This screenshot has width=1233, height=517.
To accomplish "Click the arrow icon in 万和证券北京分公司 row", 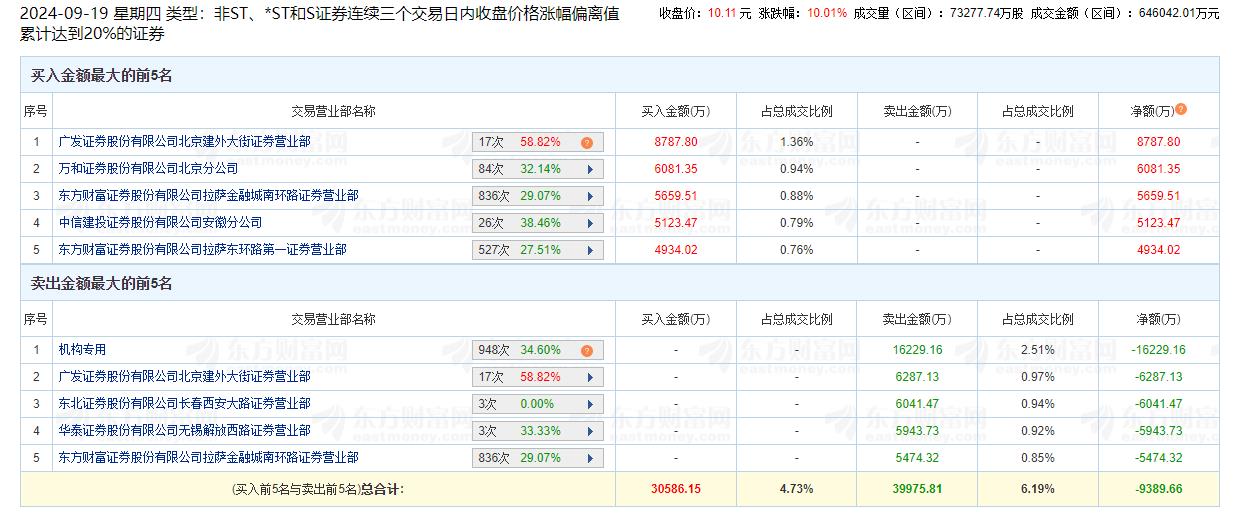I will pos(590,170).
